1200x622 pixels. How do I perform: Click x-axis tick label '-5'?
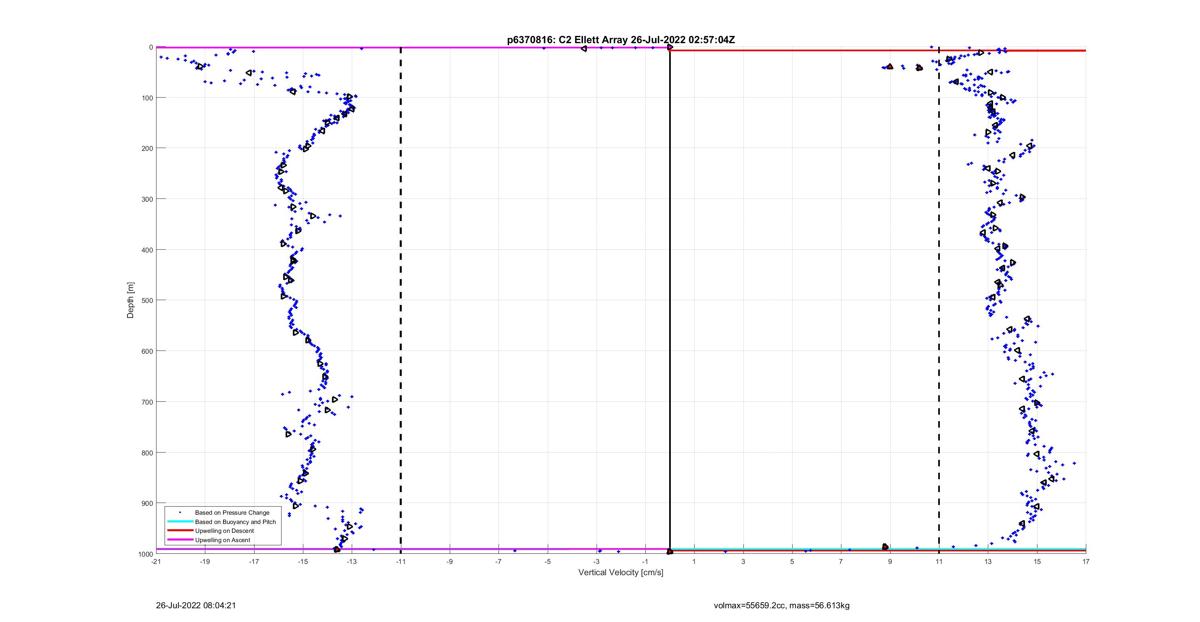pyautogui.click(x=548, y=561)
